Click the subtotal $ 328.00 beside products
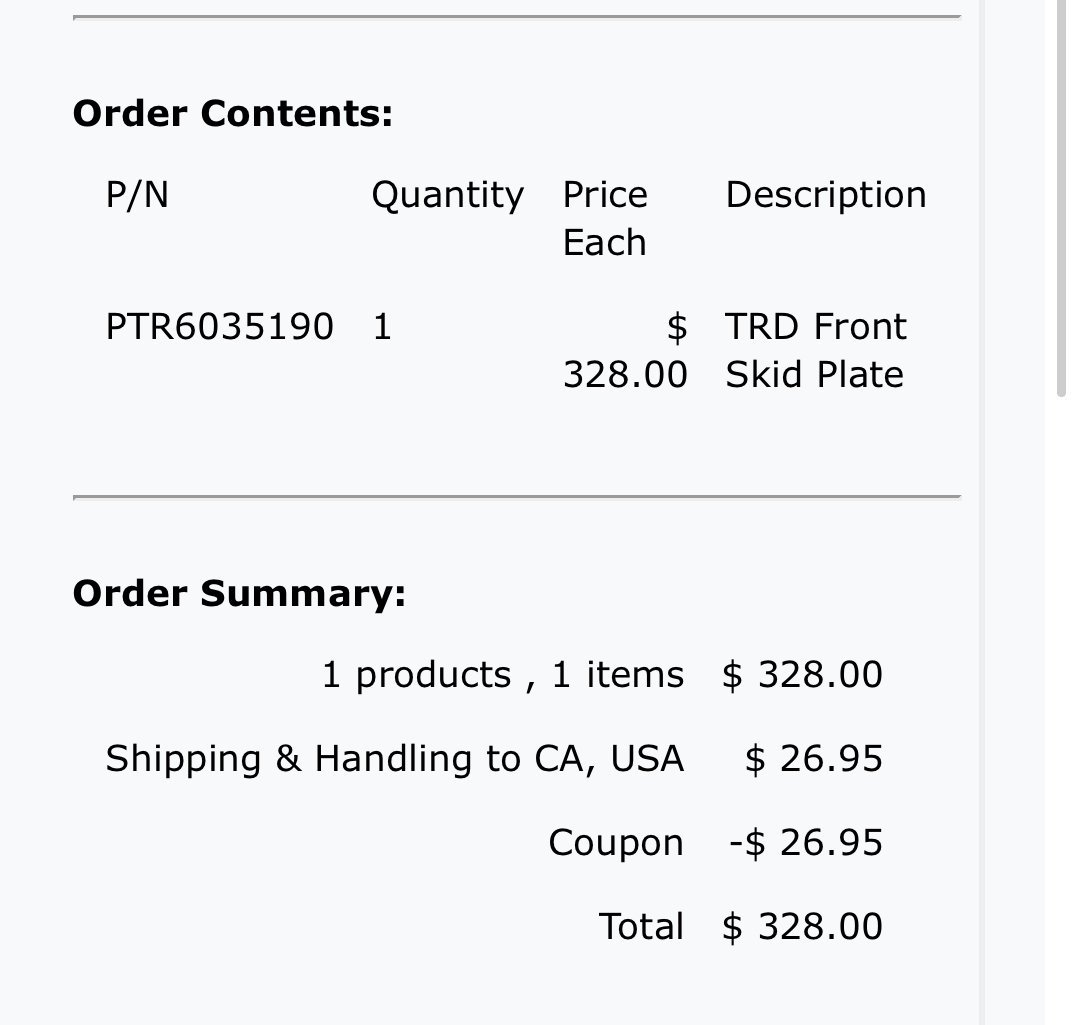Viewport: 1075px width, 1025px height. click(x=802, y=675)
